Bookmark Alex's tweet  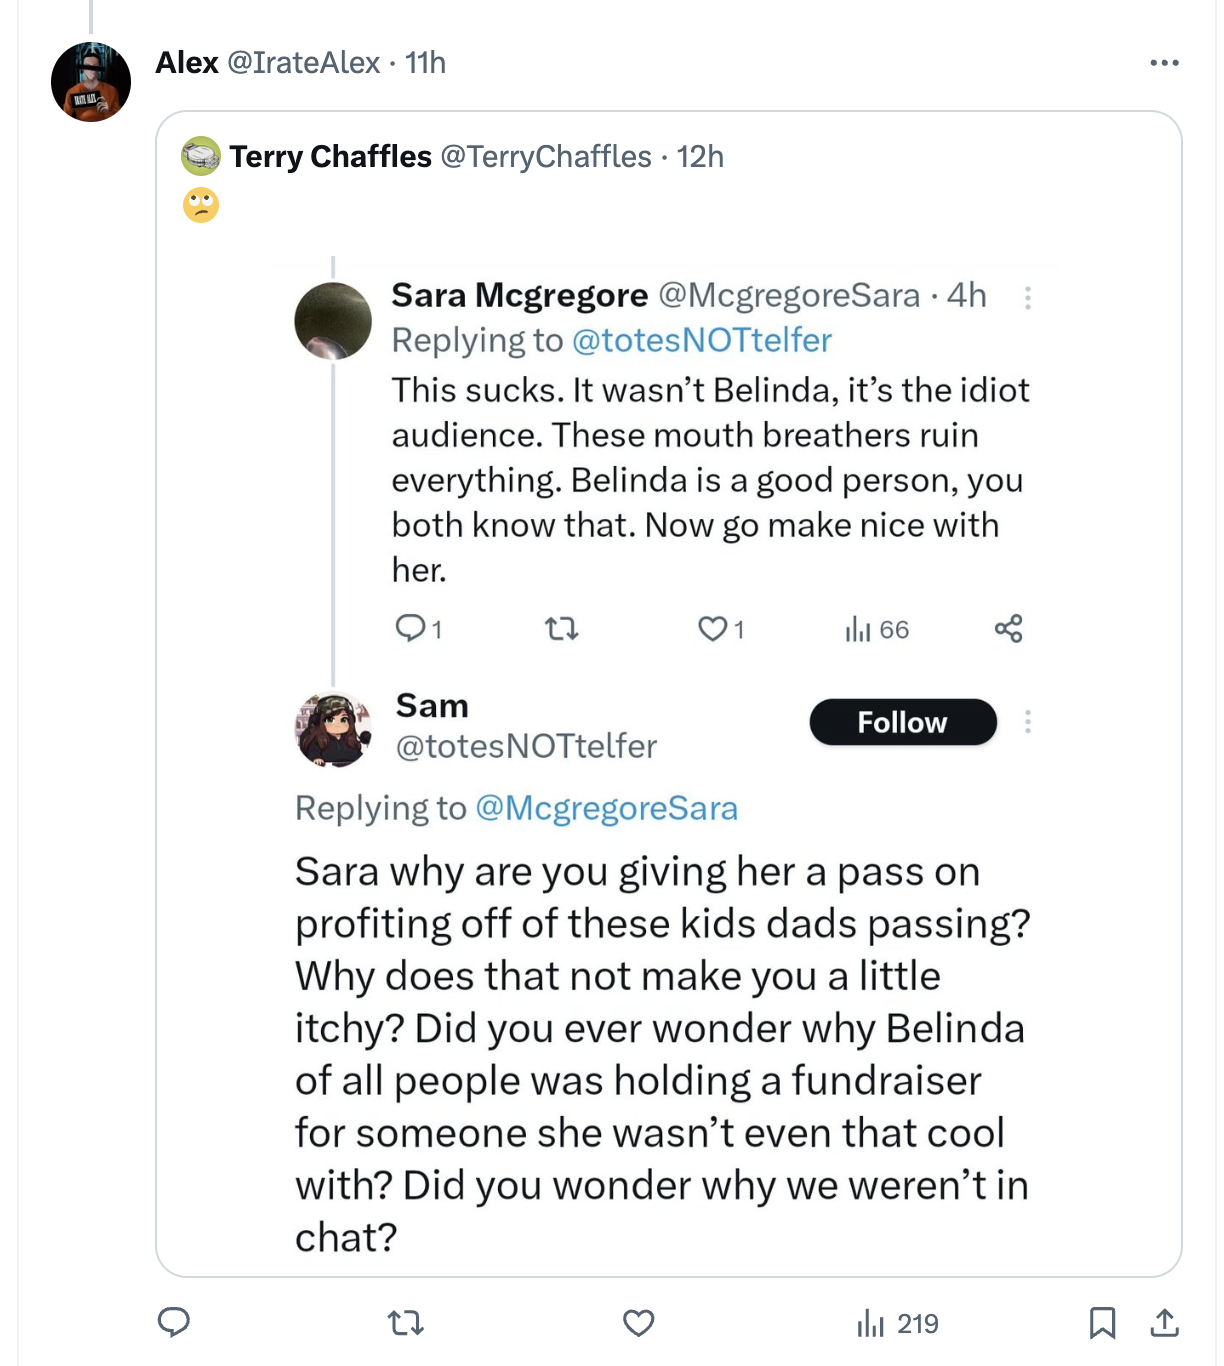1102,1323
